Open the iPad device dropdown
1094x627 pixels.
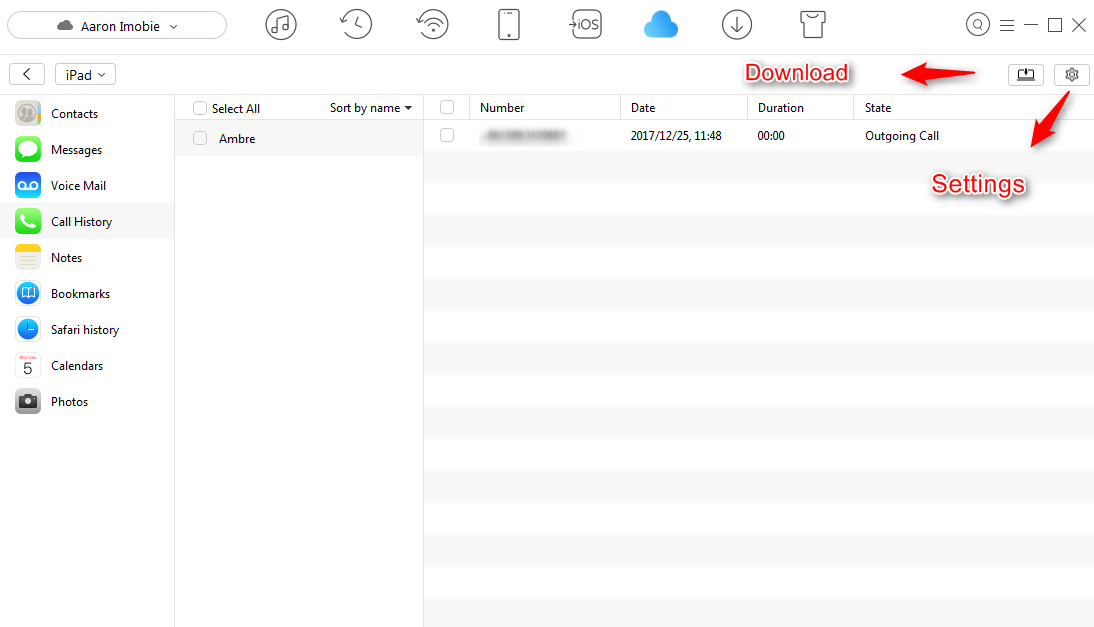pos(85,73)
